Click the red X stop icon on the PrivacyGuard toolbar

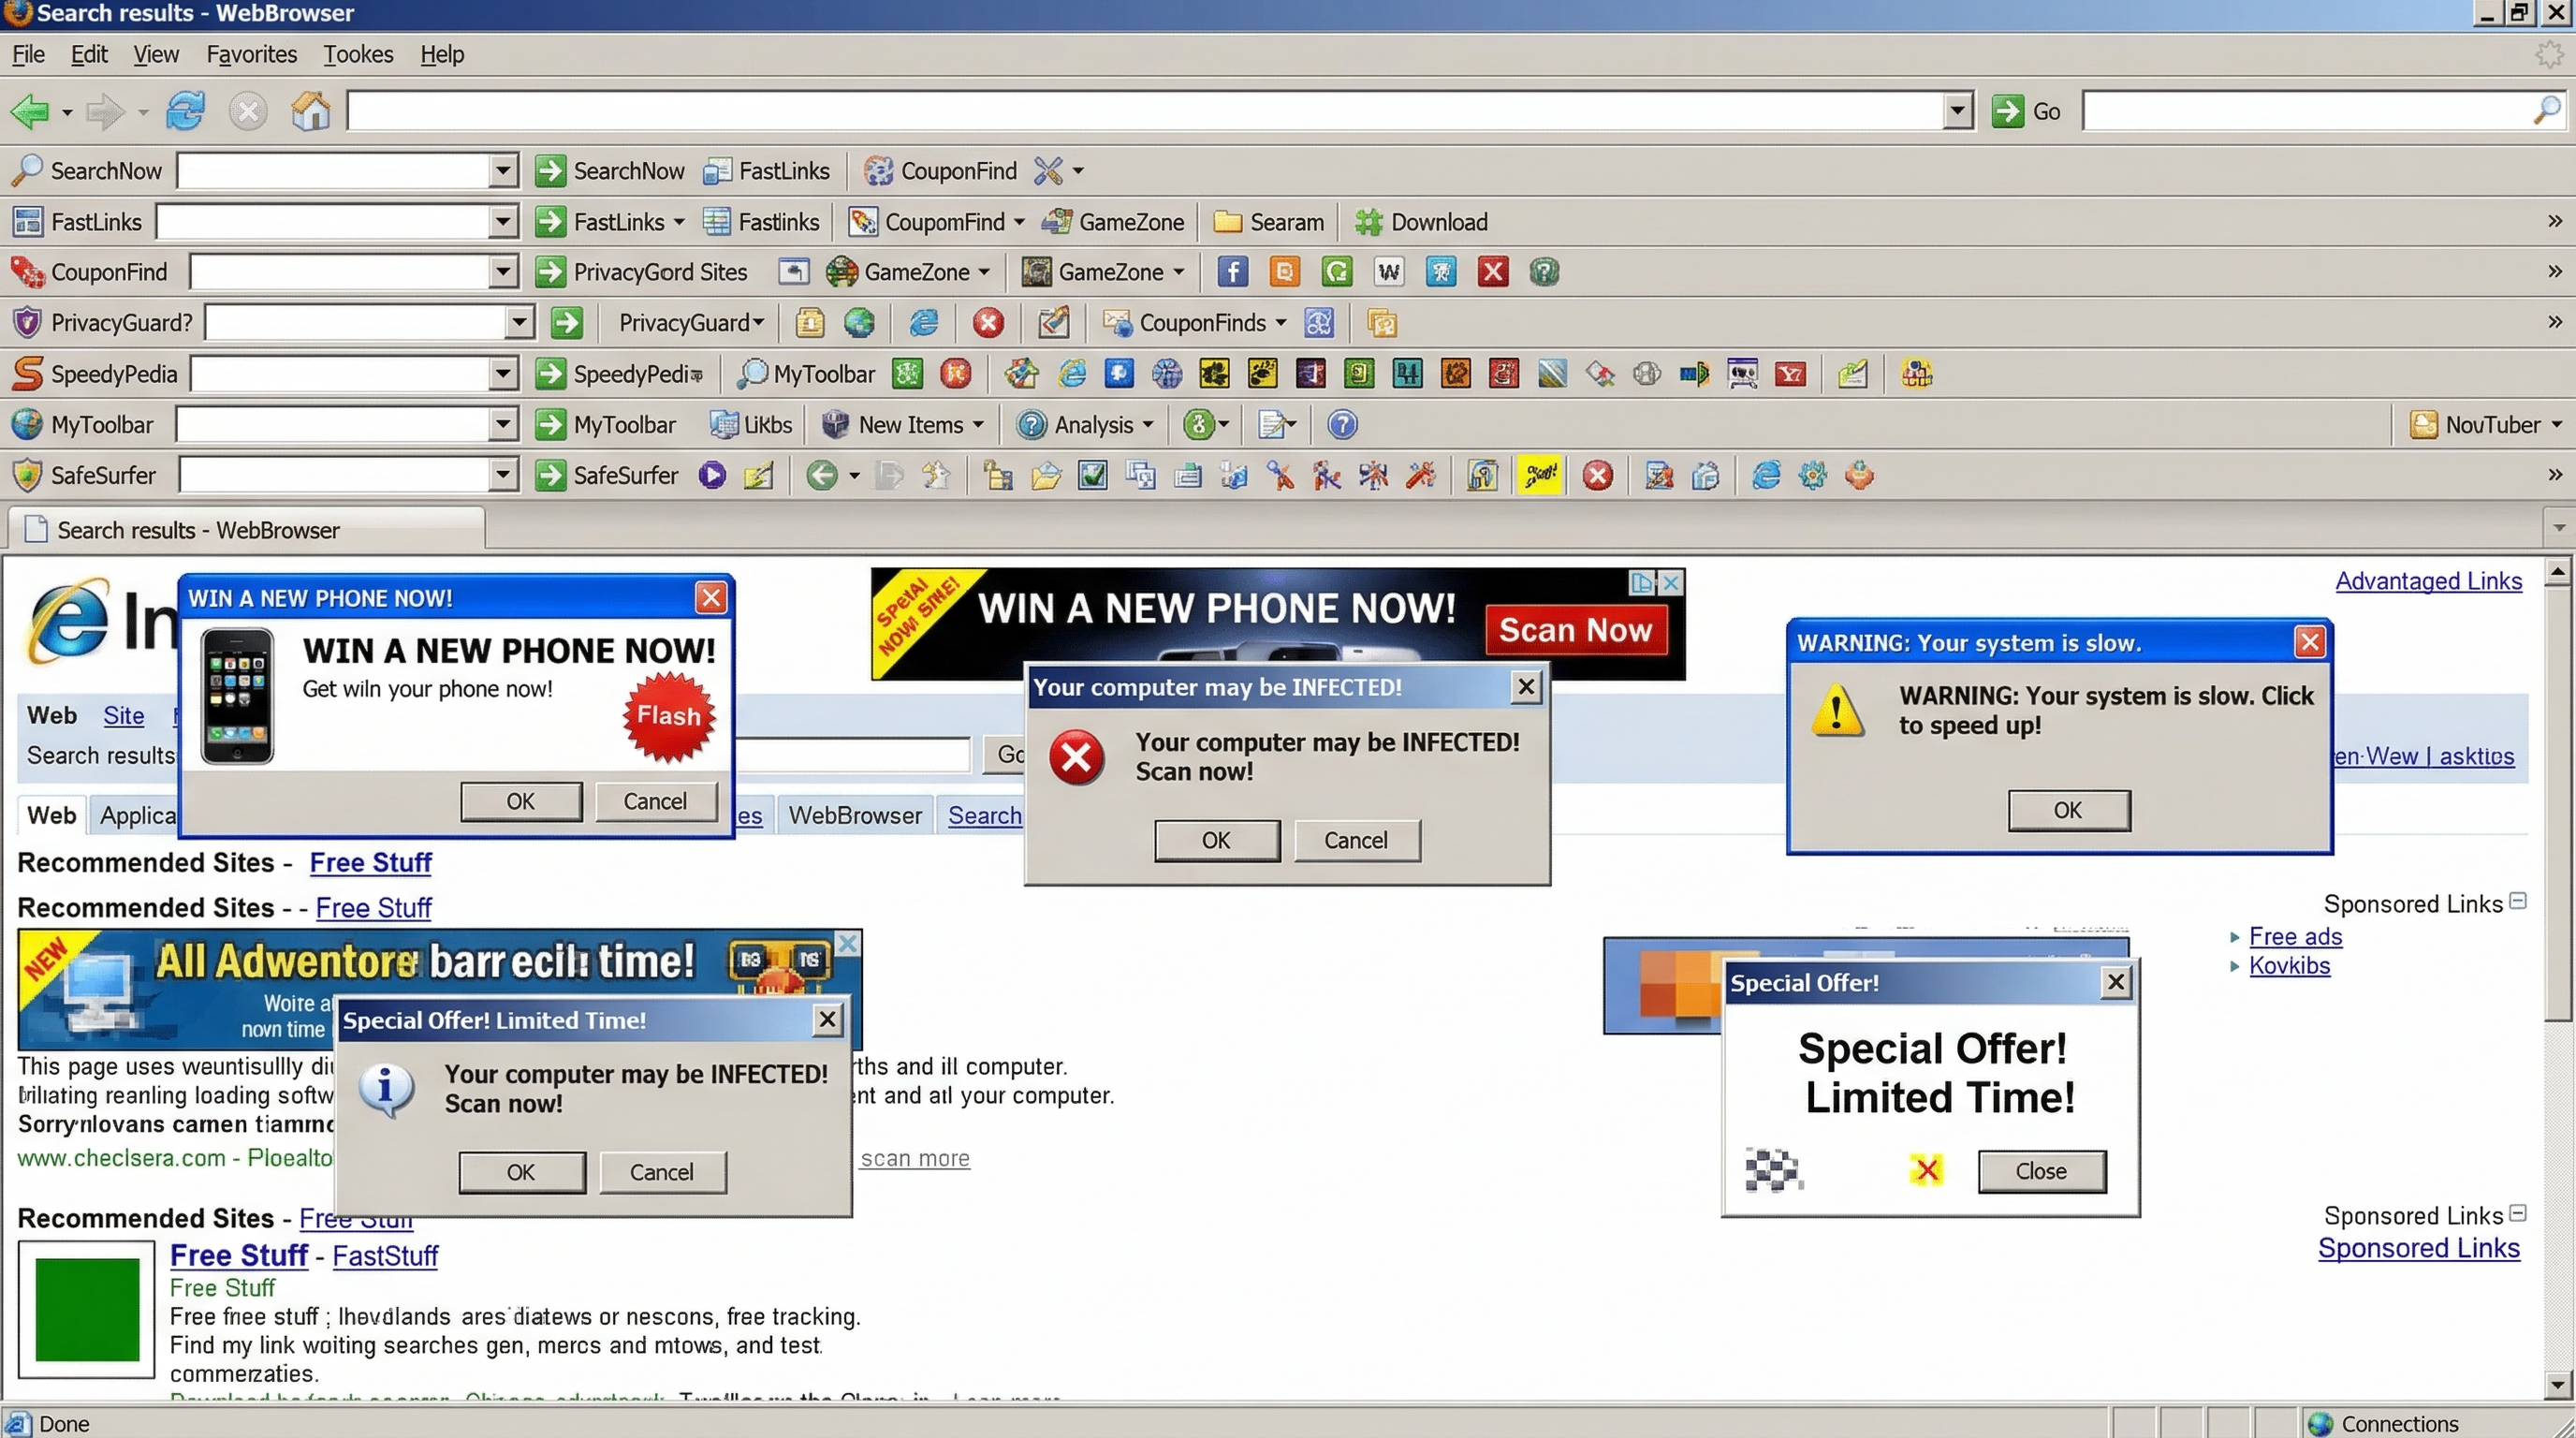pos(988,322)
